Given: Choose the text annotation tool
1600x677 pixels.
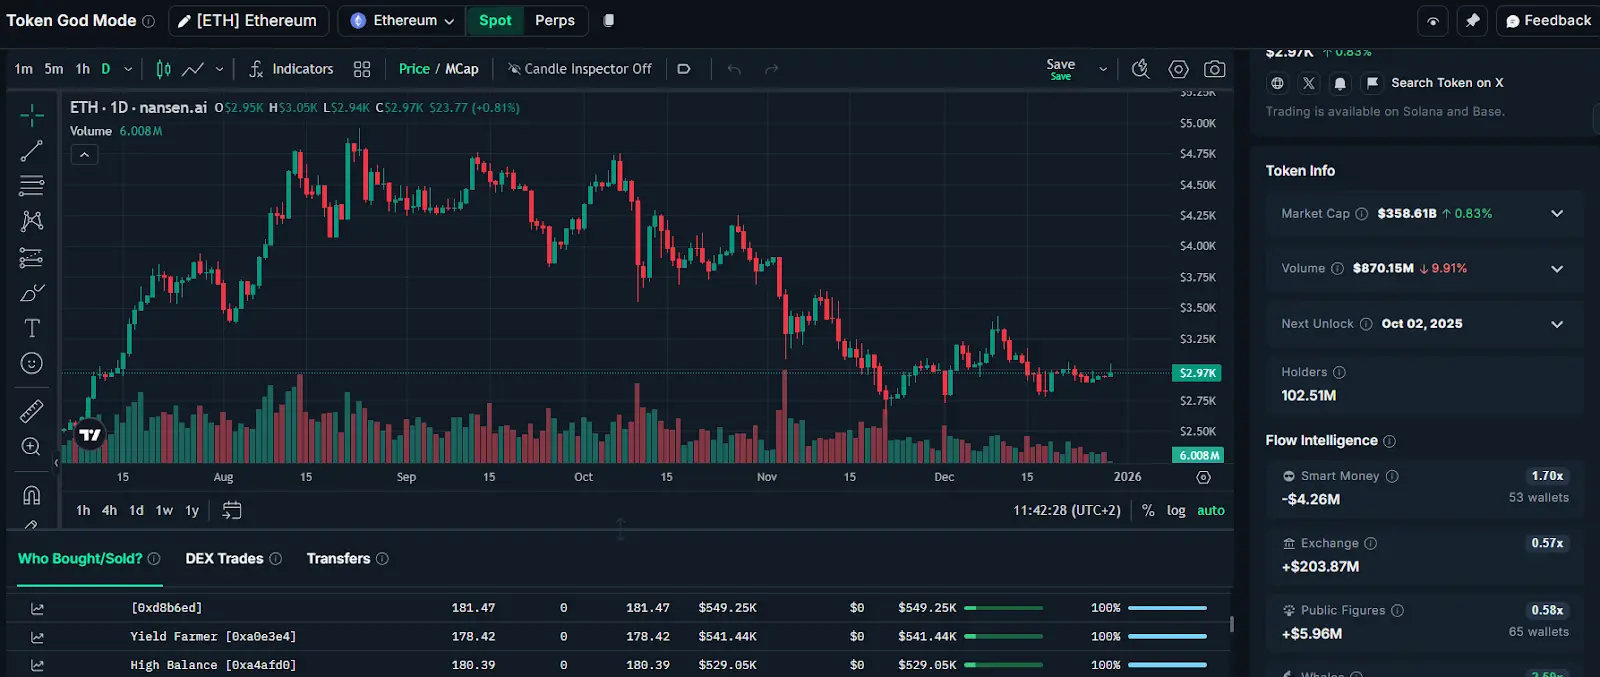Looking at the screenshot, I should [32, 328].
